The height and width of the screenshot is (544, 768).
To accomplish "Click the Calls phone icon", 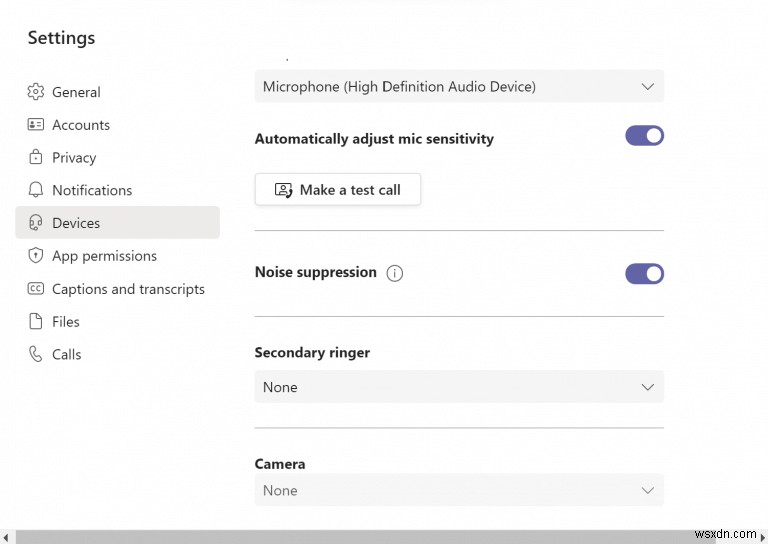I will pyautogui.click(x=35, y=354).
